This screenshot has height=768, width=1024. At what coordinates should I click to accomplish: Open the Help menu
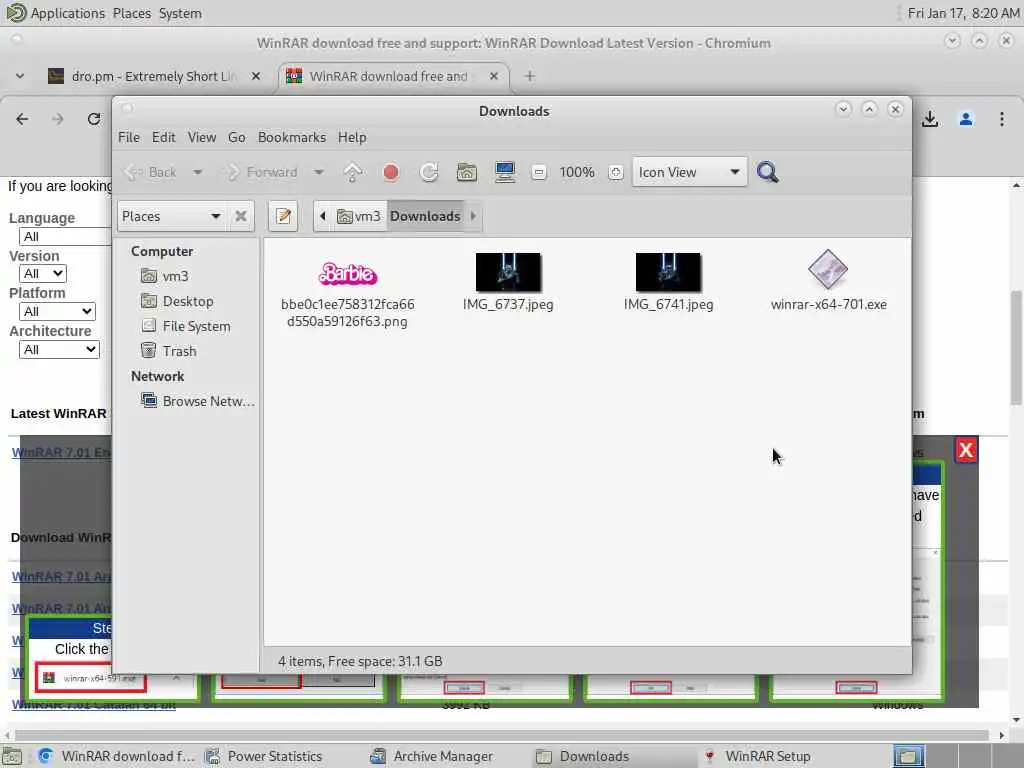pyautogui.click(x=352, y=137)
